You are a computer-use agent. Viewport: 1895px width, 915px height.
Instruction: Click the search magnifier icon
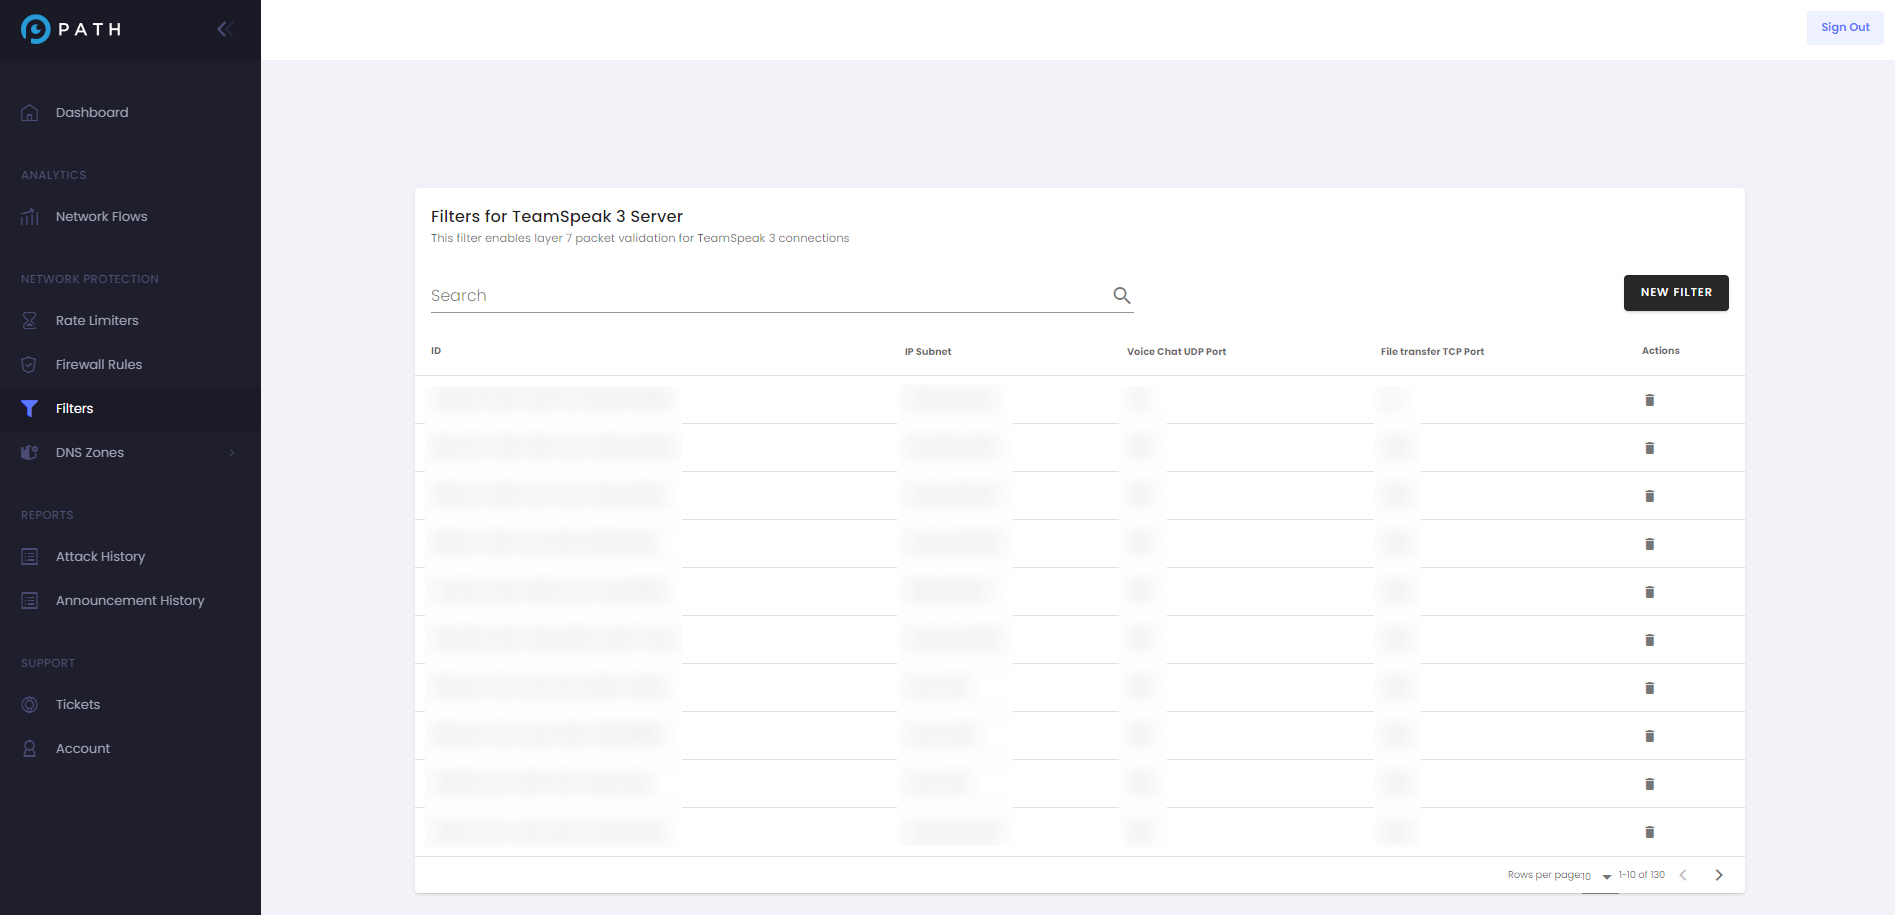(1121, 295)
